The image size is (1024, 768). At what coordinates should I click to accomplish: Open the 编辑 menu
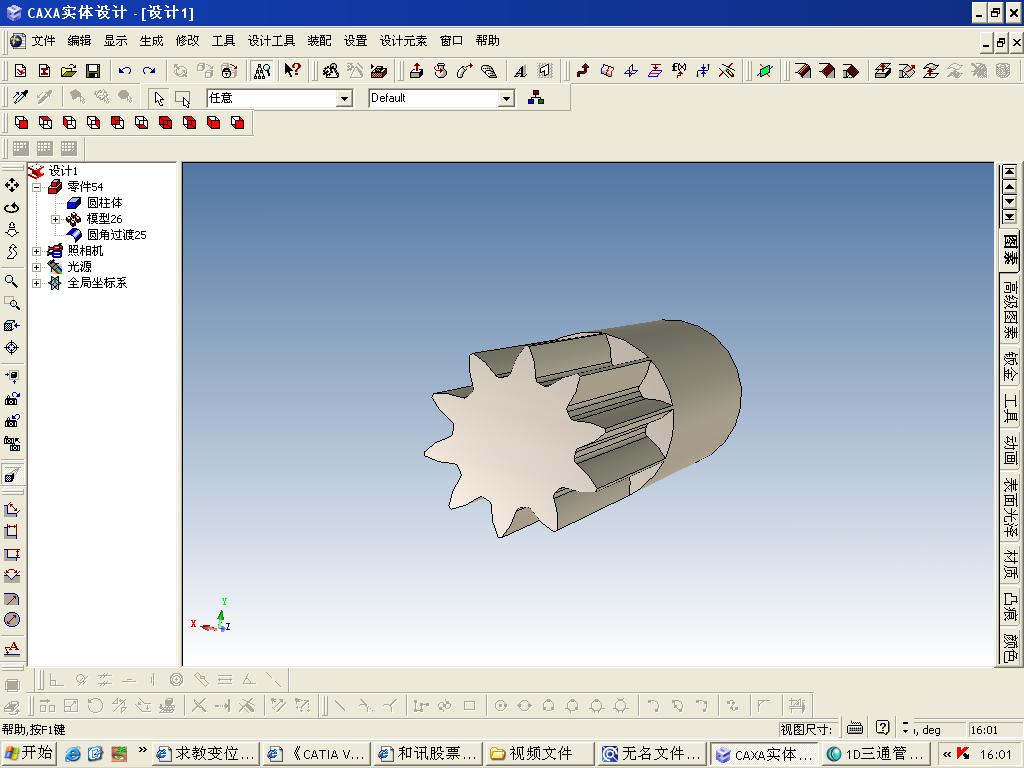[80, 40]
